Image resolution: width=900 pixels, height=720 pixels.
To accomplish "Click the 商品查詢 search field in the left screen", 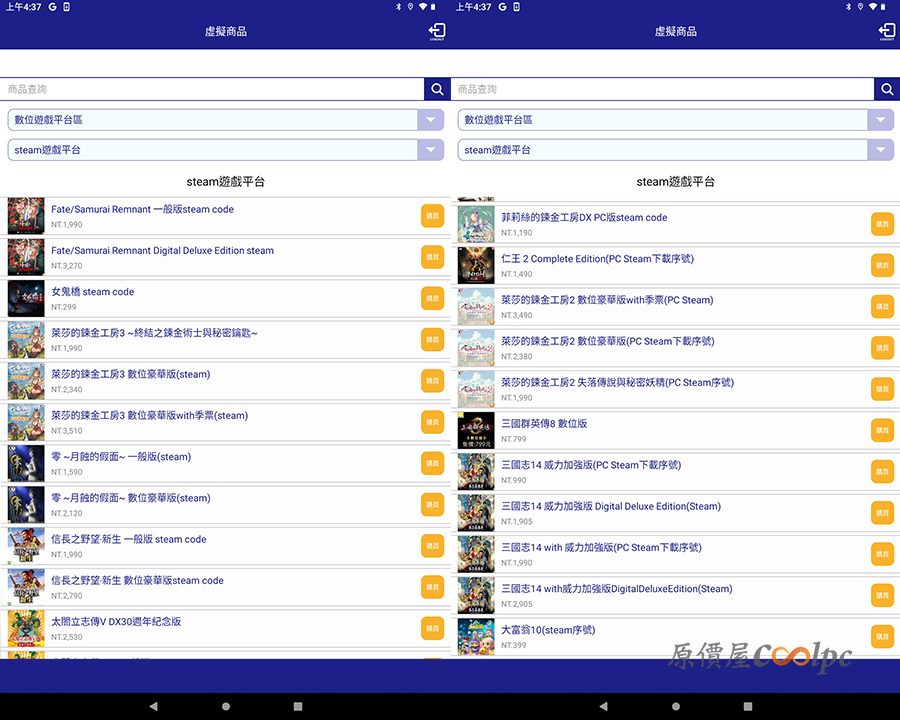I will pyautogui.click(x=212, y=89).
